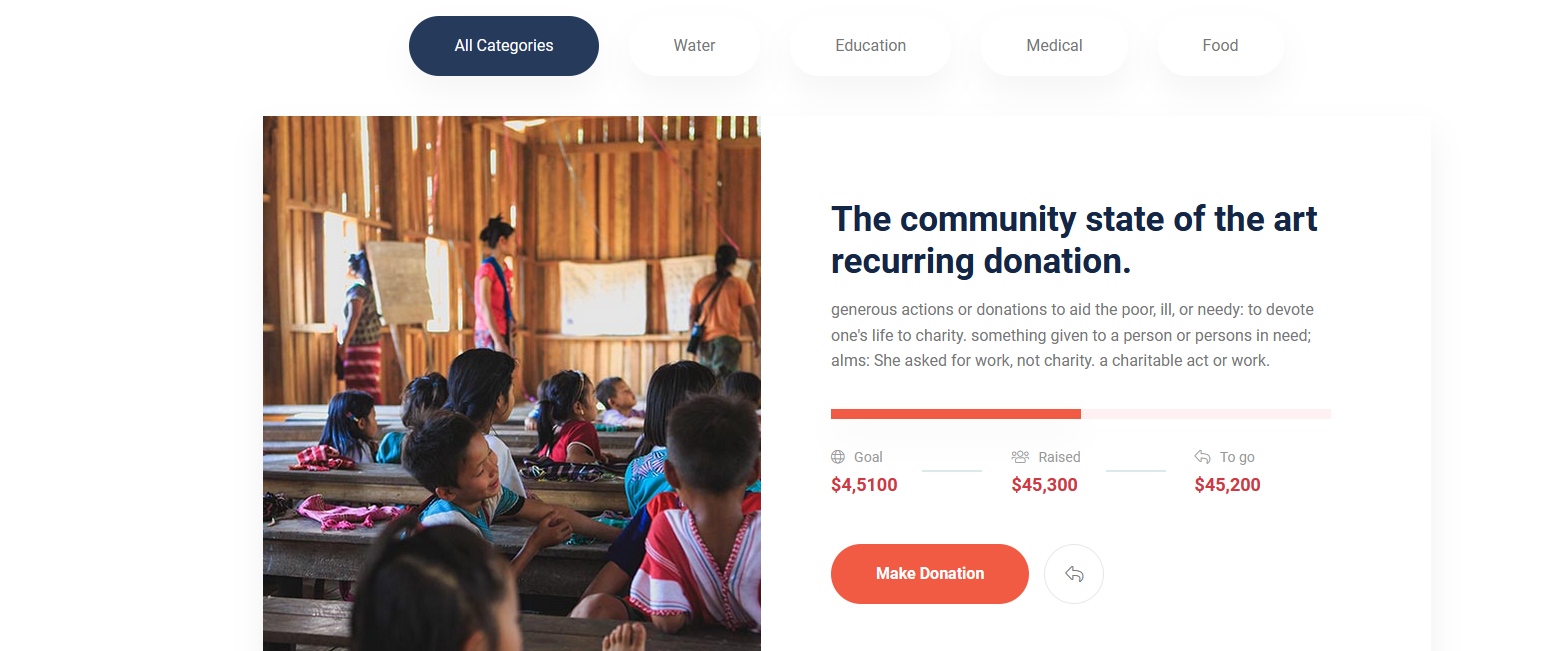Click the $4,5100 goal amount
This screenshot has height=651, width=1546.
coord(864,485)
